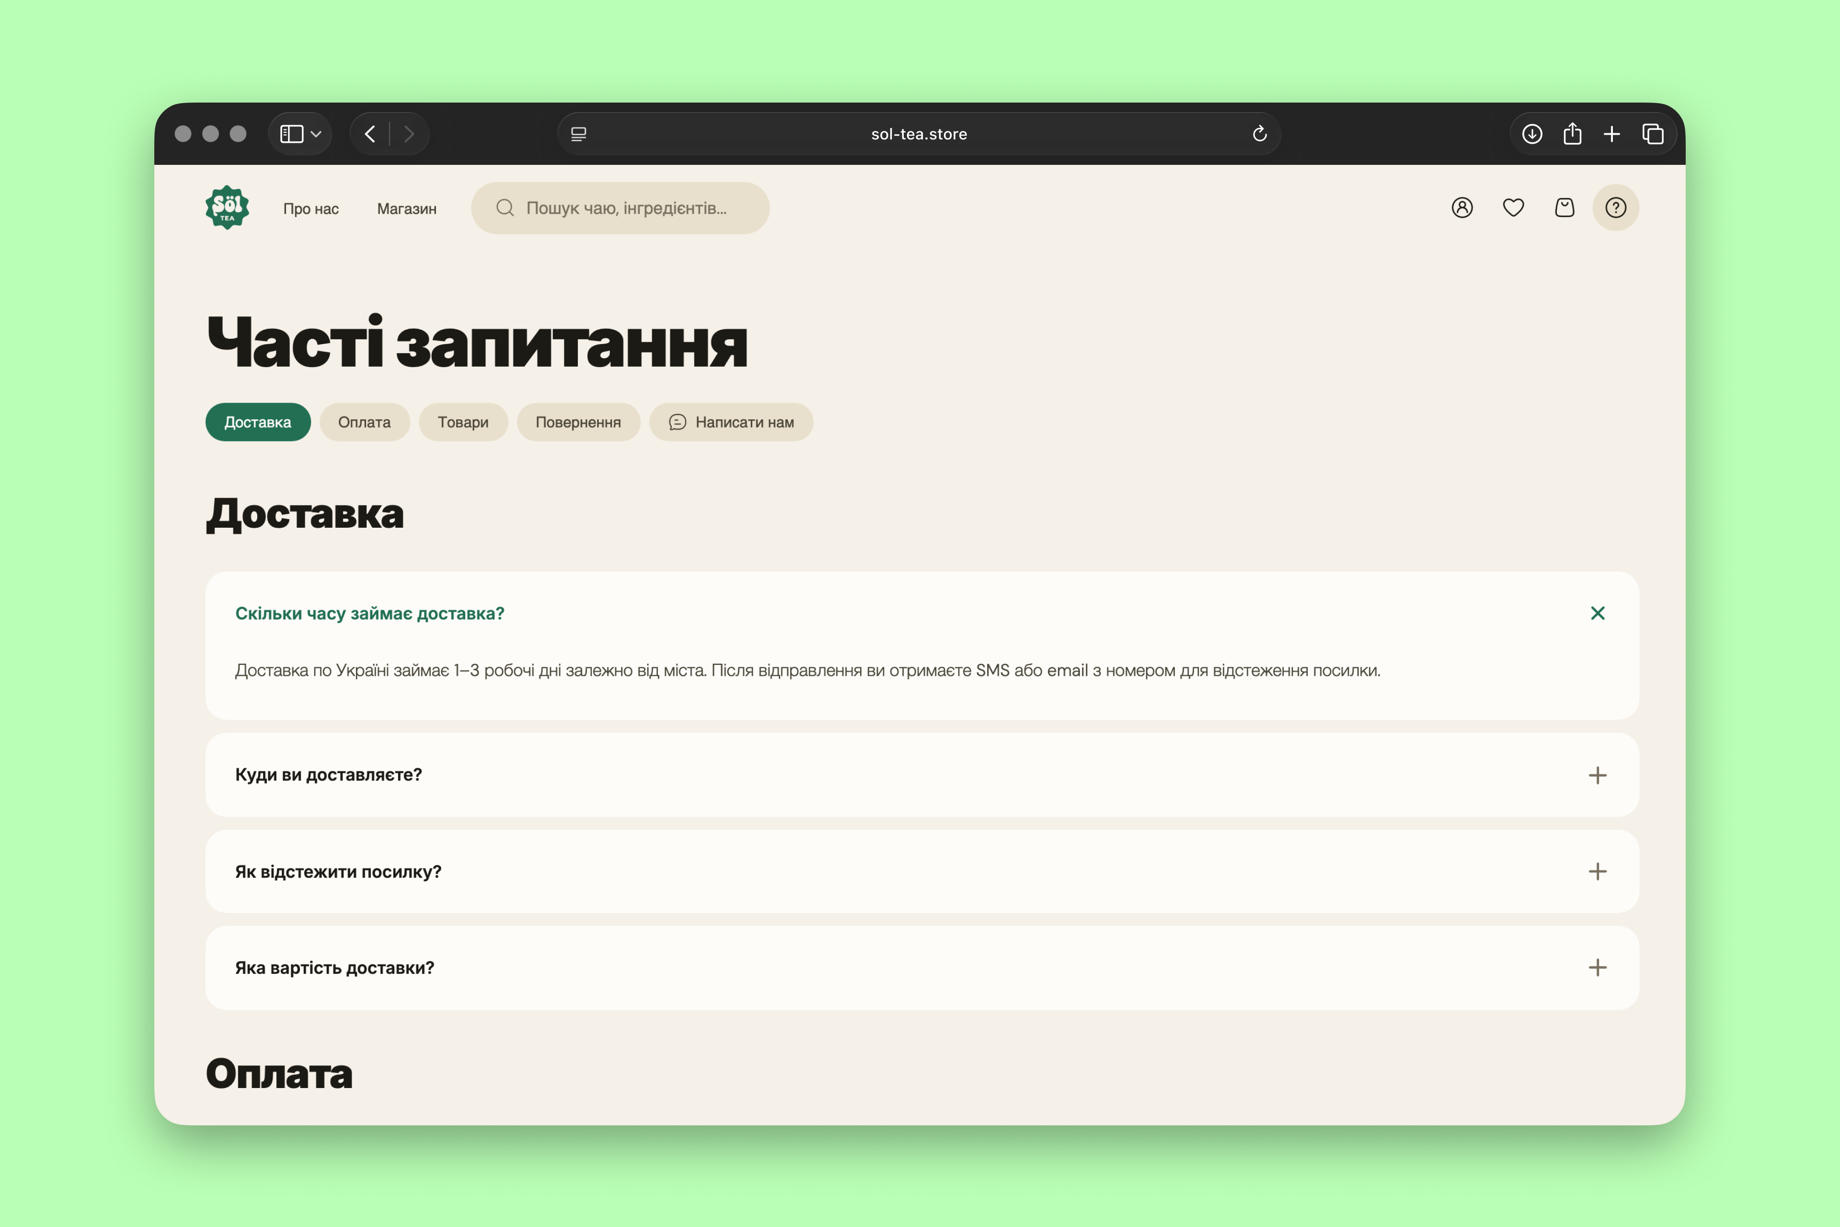Click the minimize window button
The width and height of the screenshot is (1840, 1227).
[x=210, y=134]
